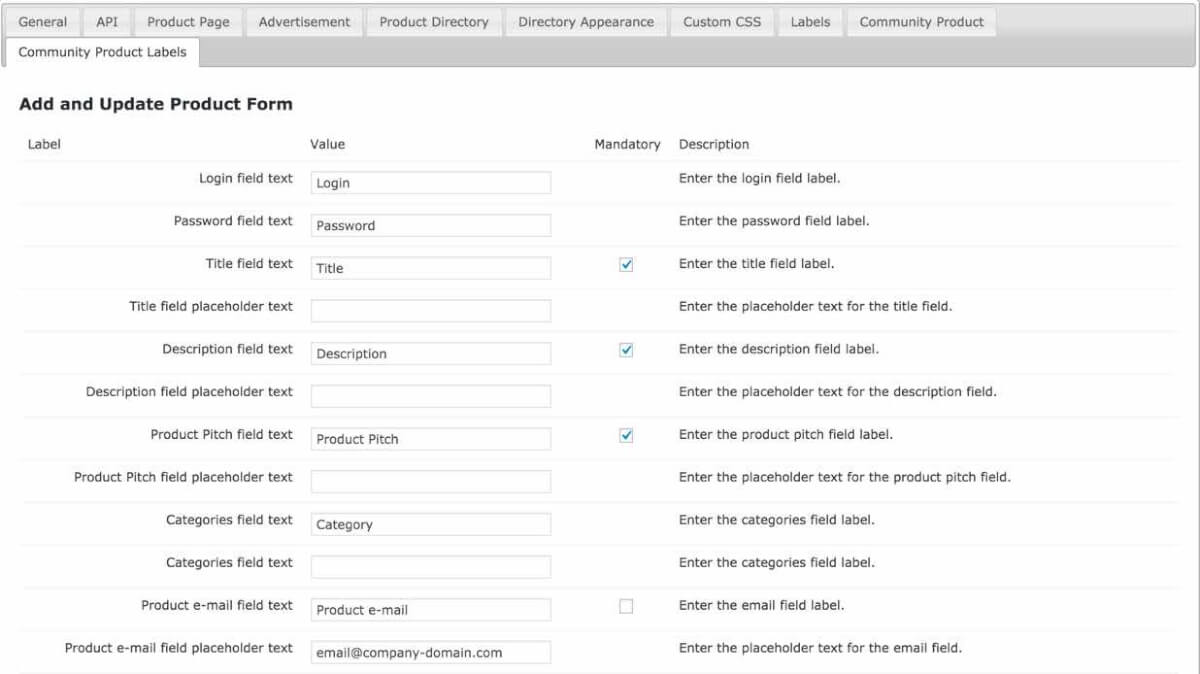Uncheck the Title field mandatory checkbox

coord(626,265)
